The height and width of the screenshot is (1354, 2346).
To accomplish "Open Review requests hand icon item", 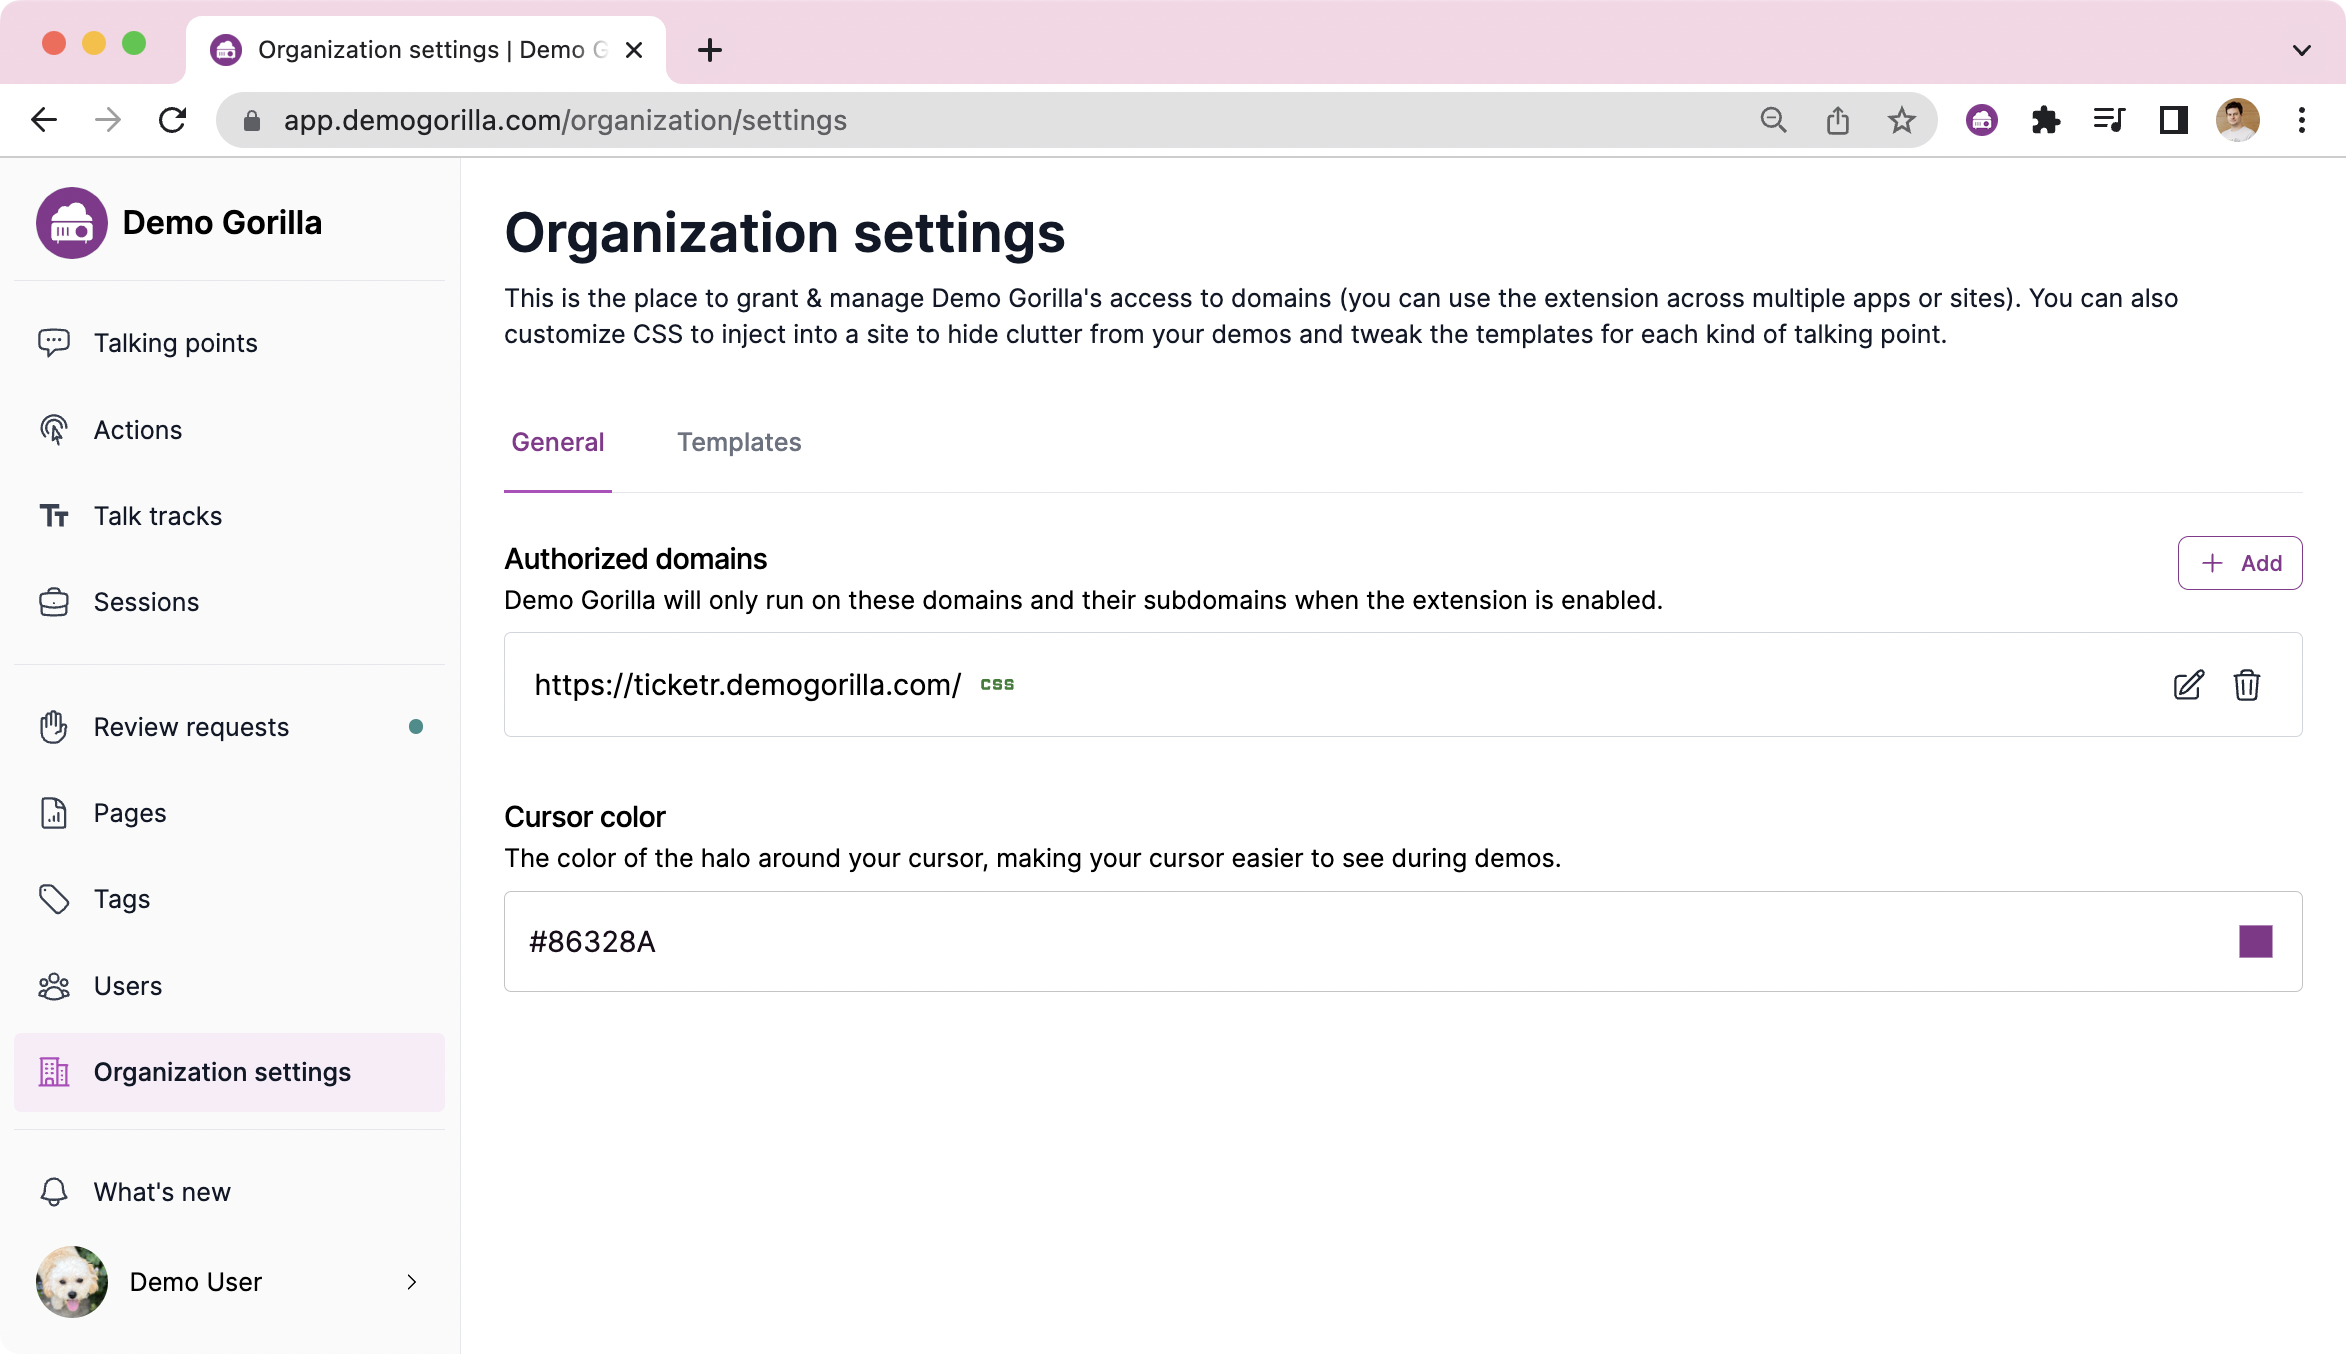I will pos(191,727).
